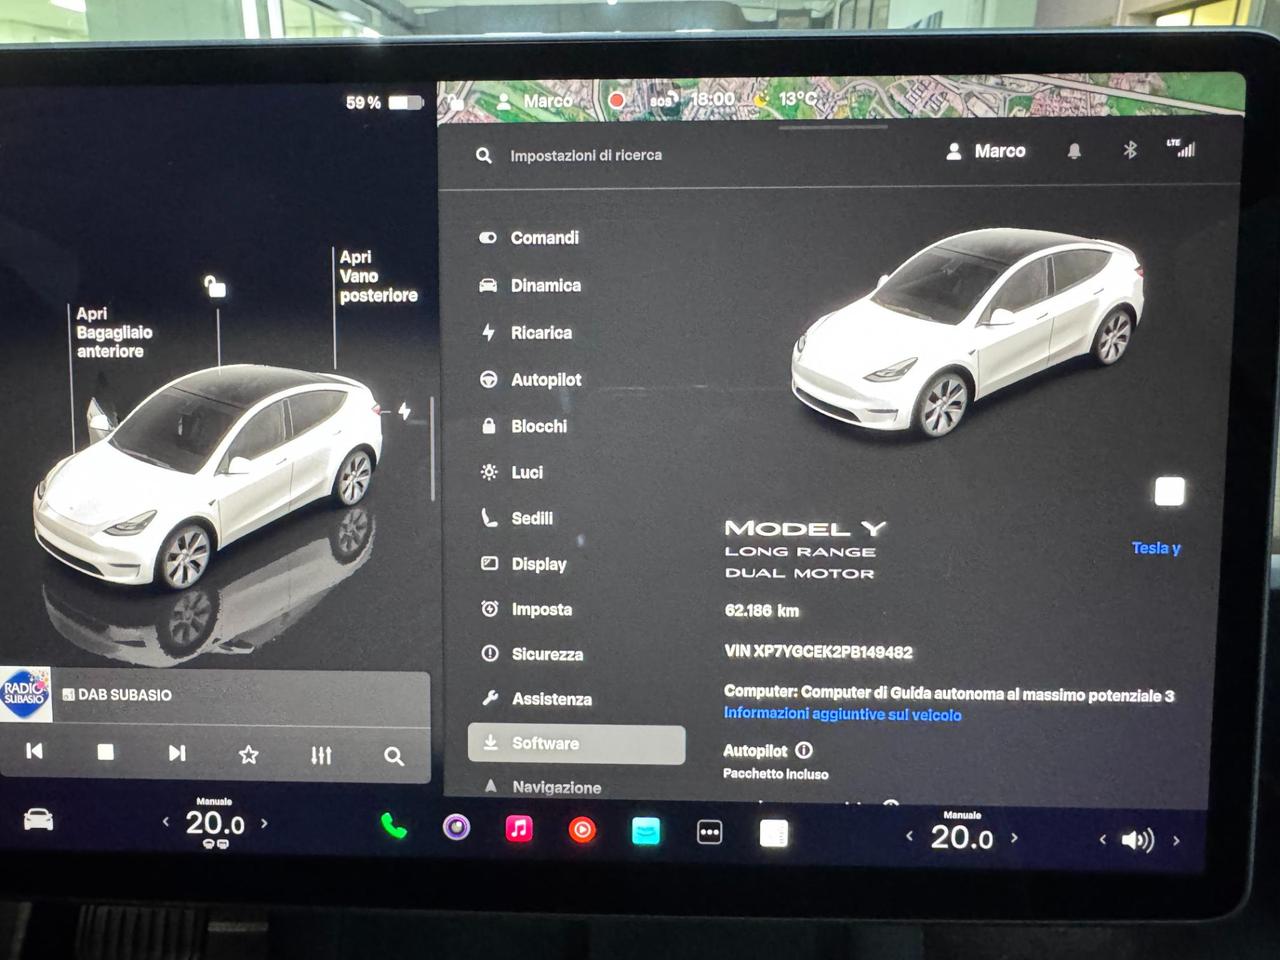Open the Luci lighting settings
Viewport: 1280px width, 960px height.
point(528,472)
